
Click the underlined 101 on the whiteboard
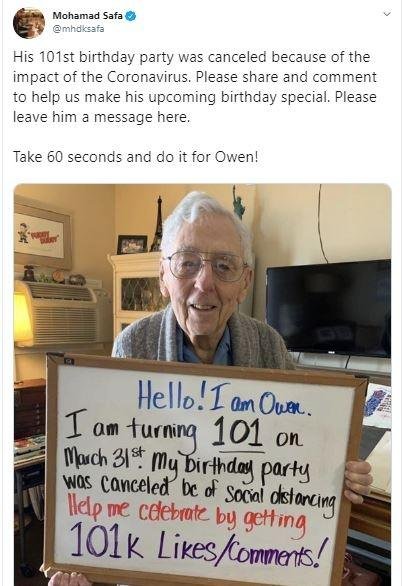(x=237, y=433)
